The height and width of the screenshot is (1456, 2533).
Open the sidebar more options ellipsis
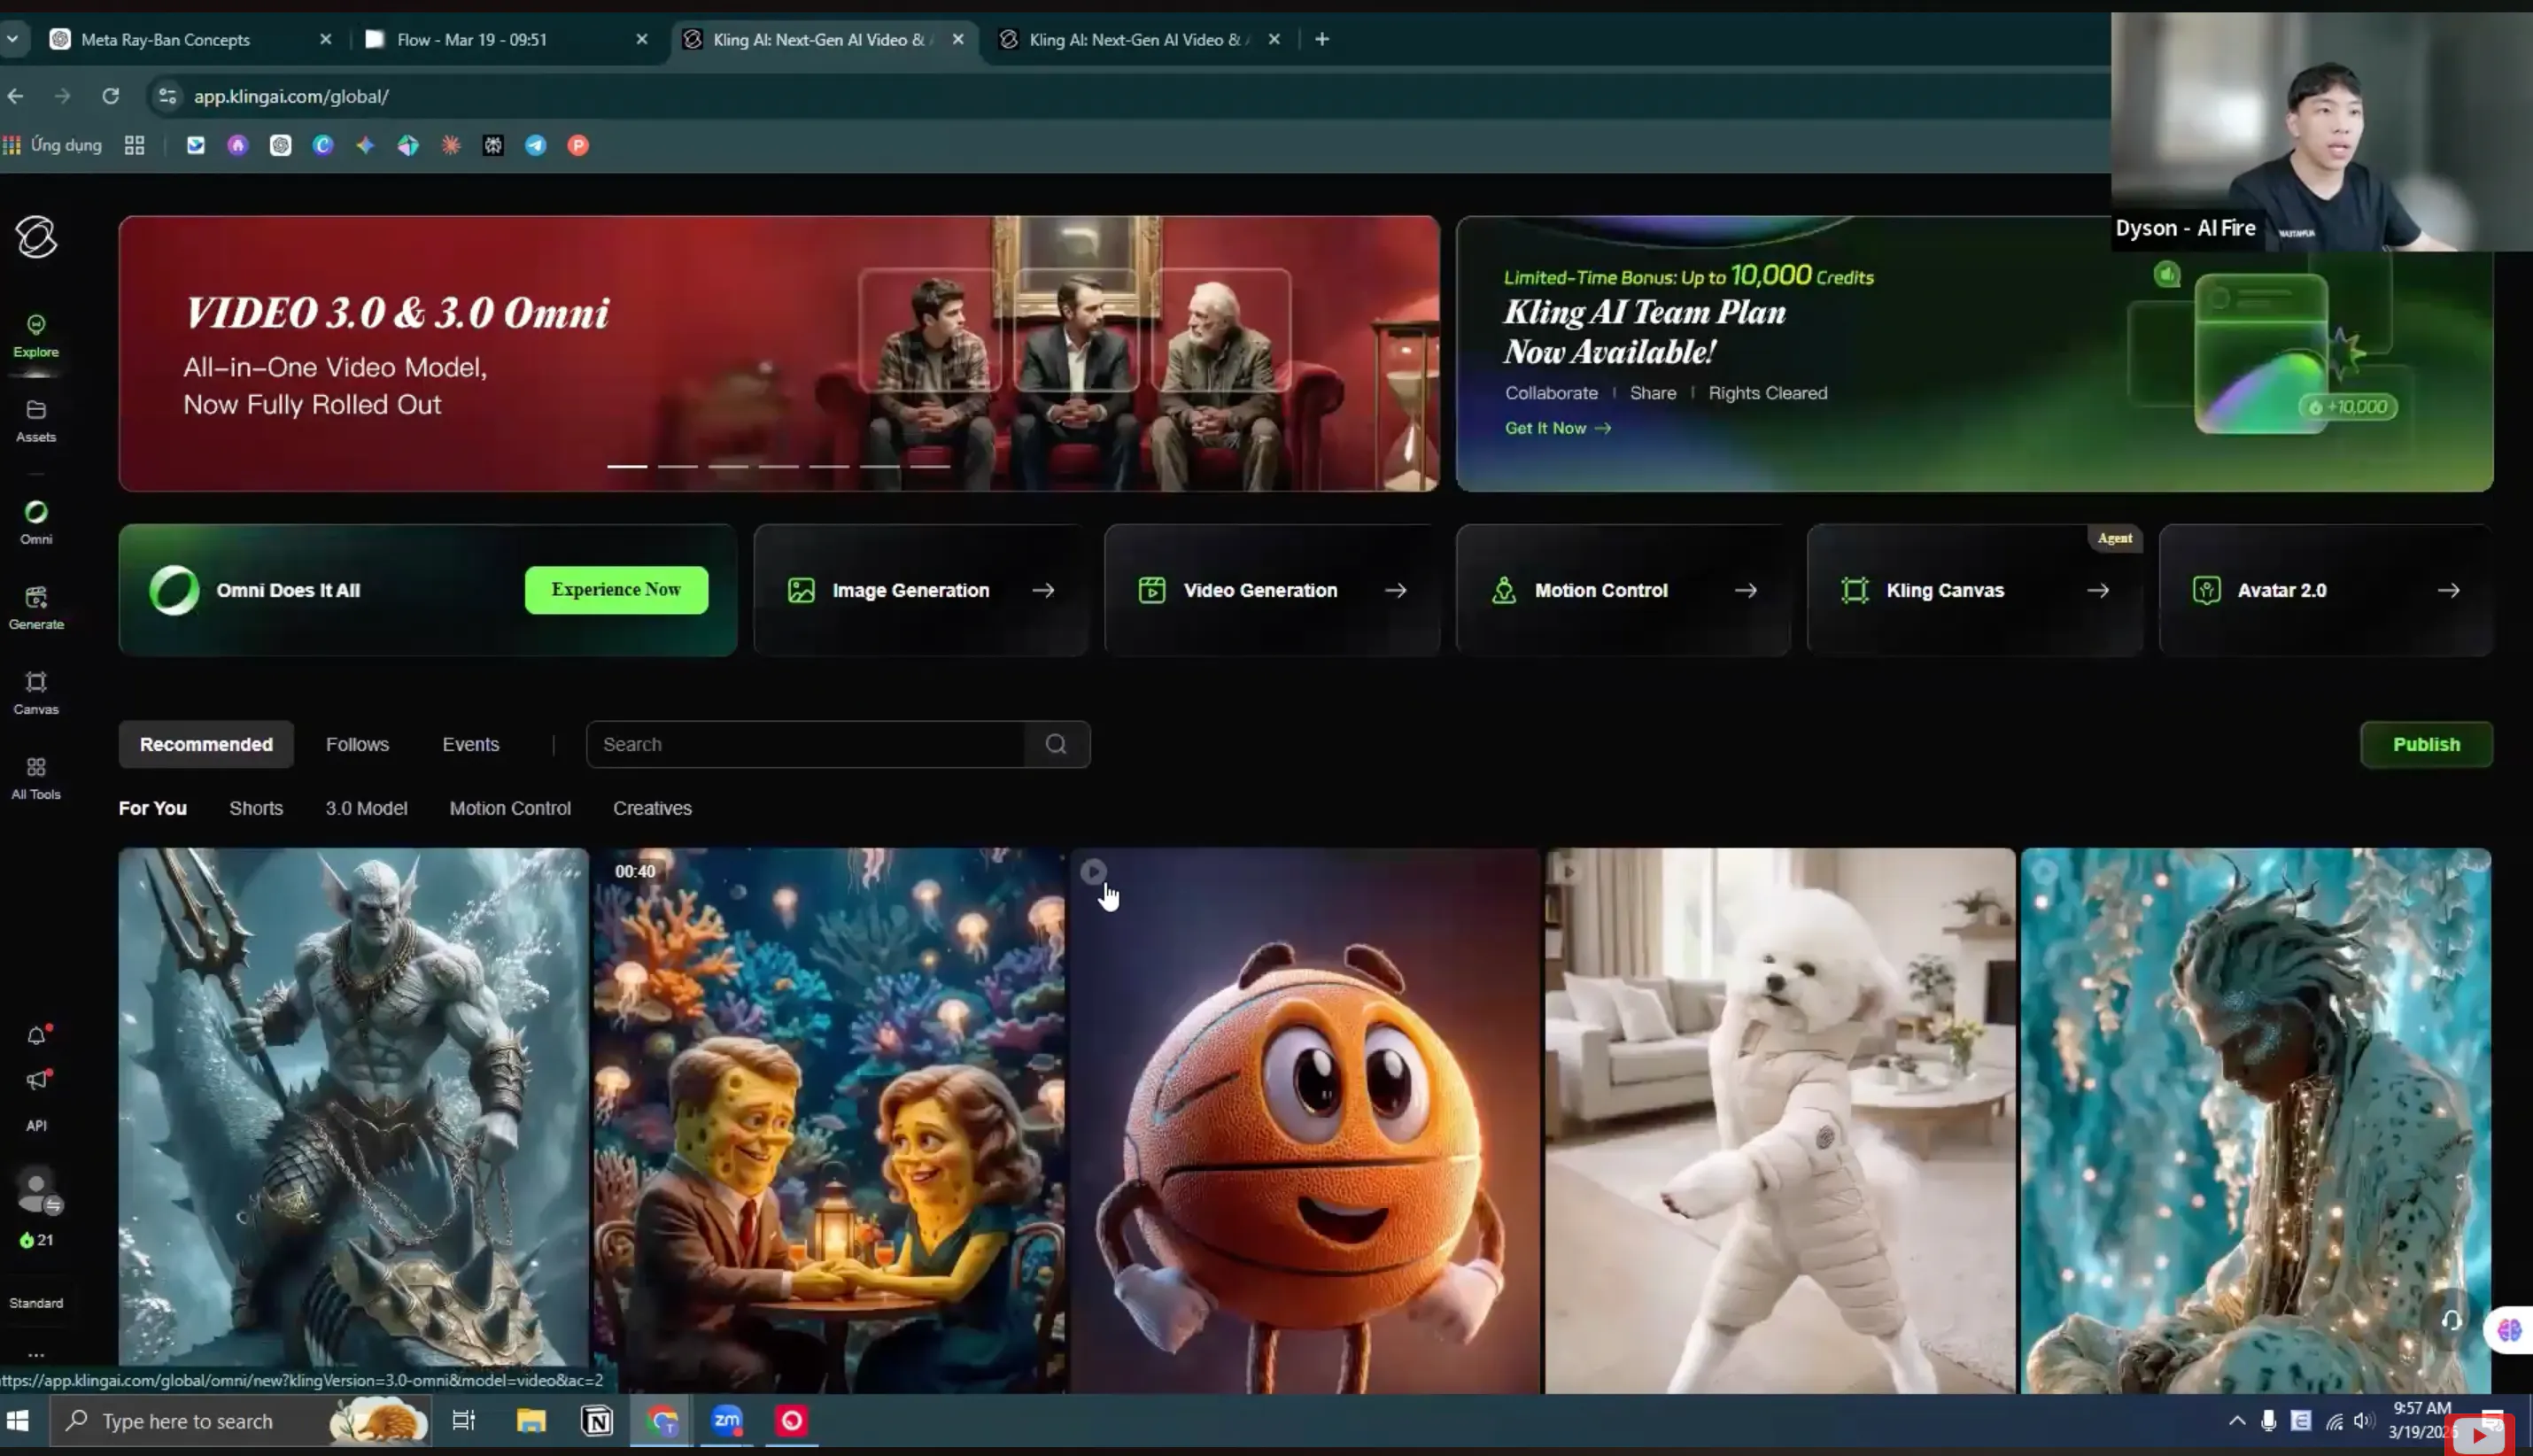tap(36, 1355)
